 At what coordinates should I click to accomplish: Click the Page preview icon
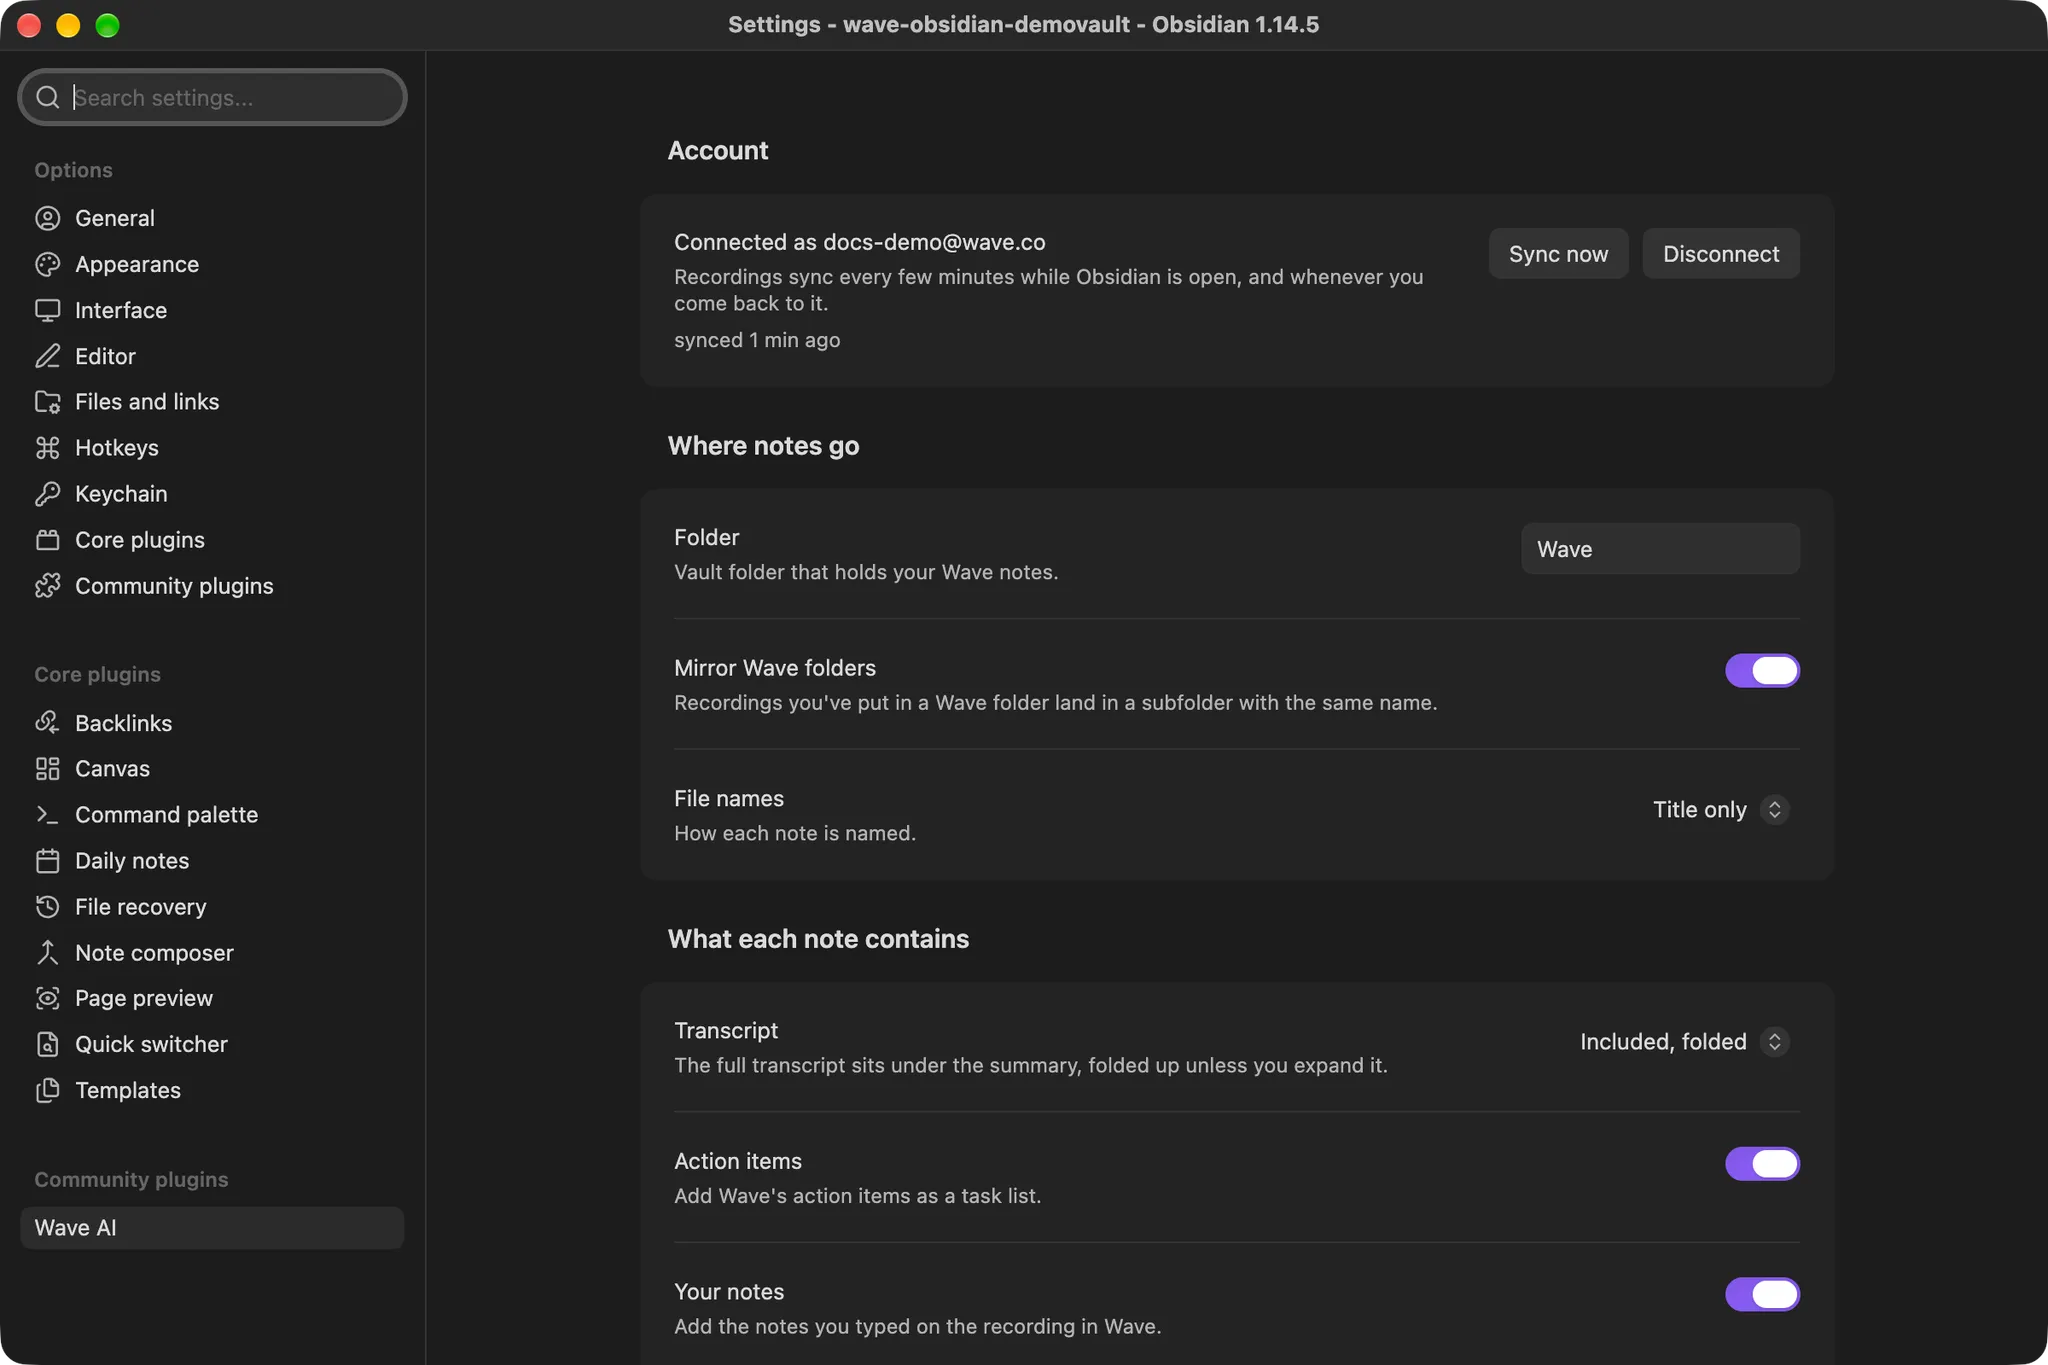(x=47, y=998)
